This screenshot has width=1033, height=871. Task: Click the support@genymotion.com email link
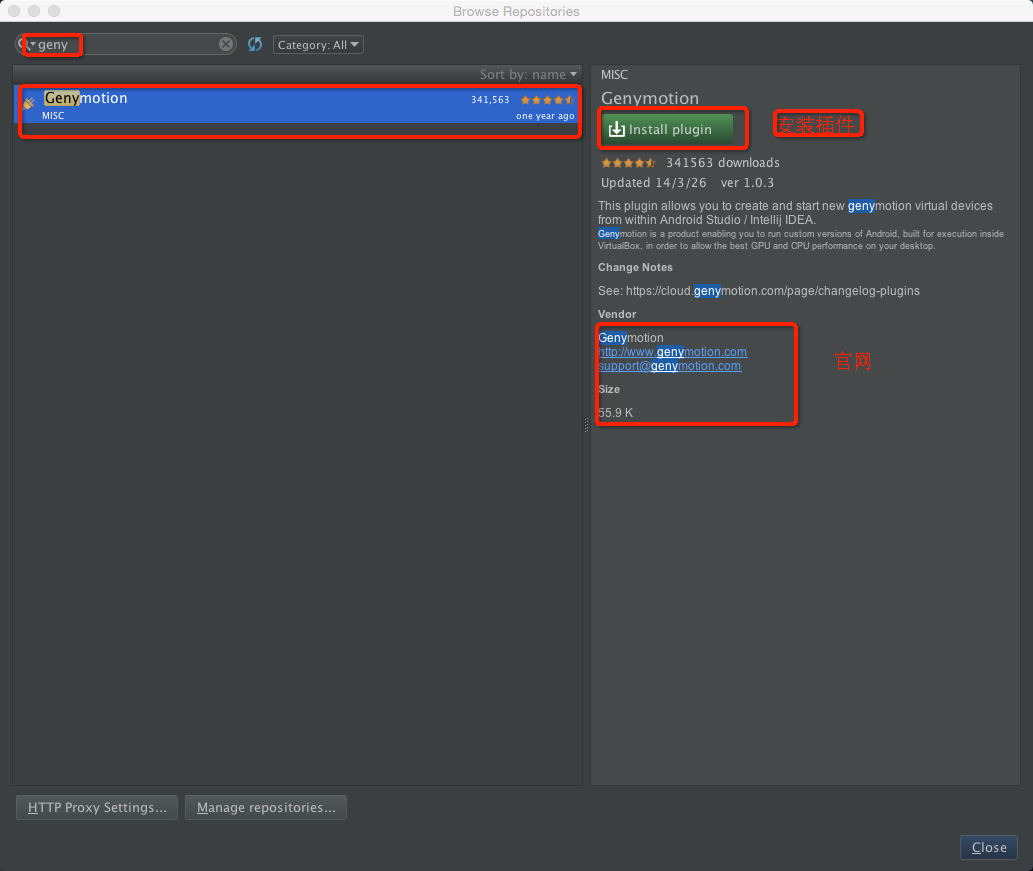click(669, 366)
